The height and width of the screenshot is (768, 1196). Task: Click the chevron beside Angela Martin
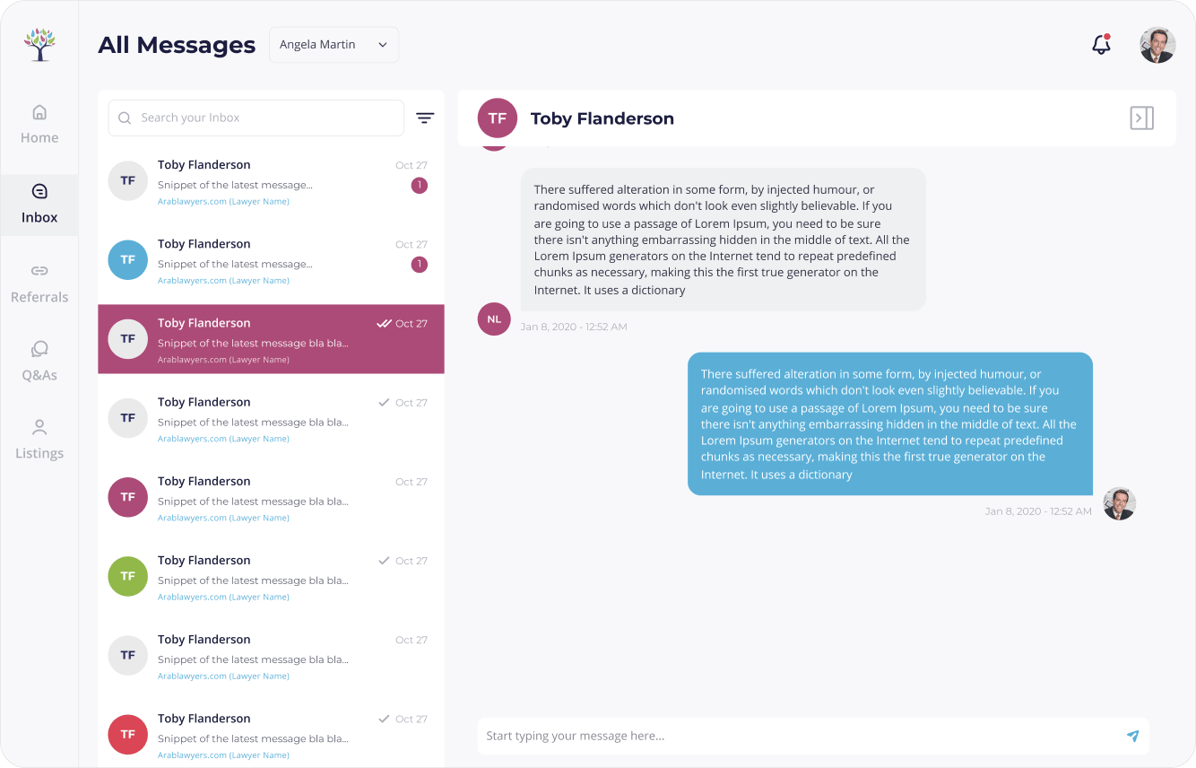pyautogui.click(x=383, y=45)
